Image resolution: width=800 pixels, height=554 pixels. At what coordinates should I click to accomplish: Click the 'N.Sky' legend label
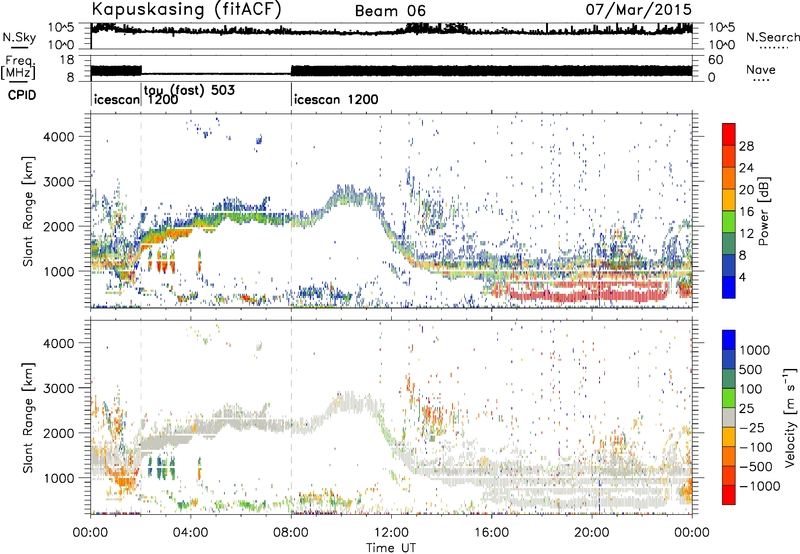[x=19, y=37]
